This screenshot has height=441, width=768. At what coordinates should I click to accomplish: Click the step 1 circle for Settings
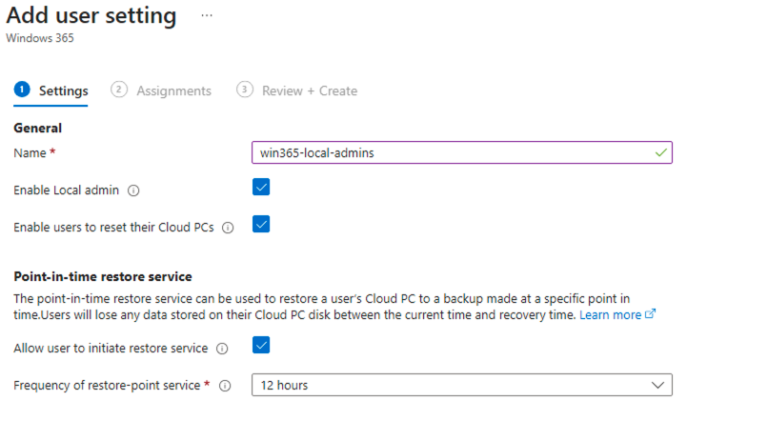[x=22, y=90]
